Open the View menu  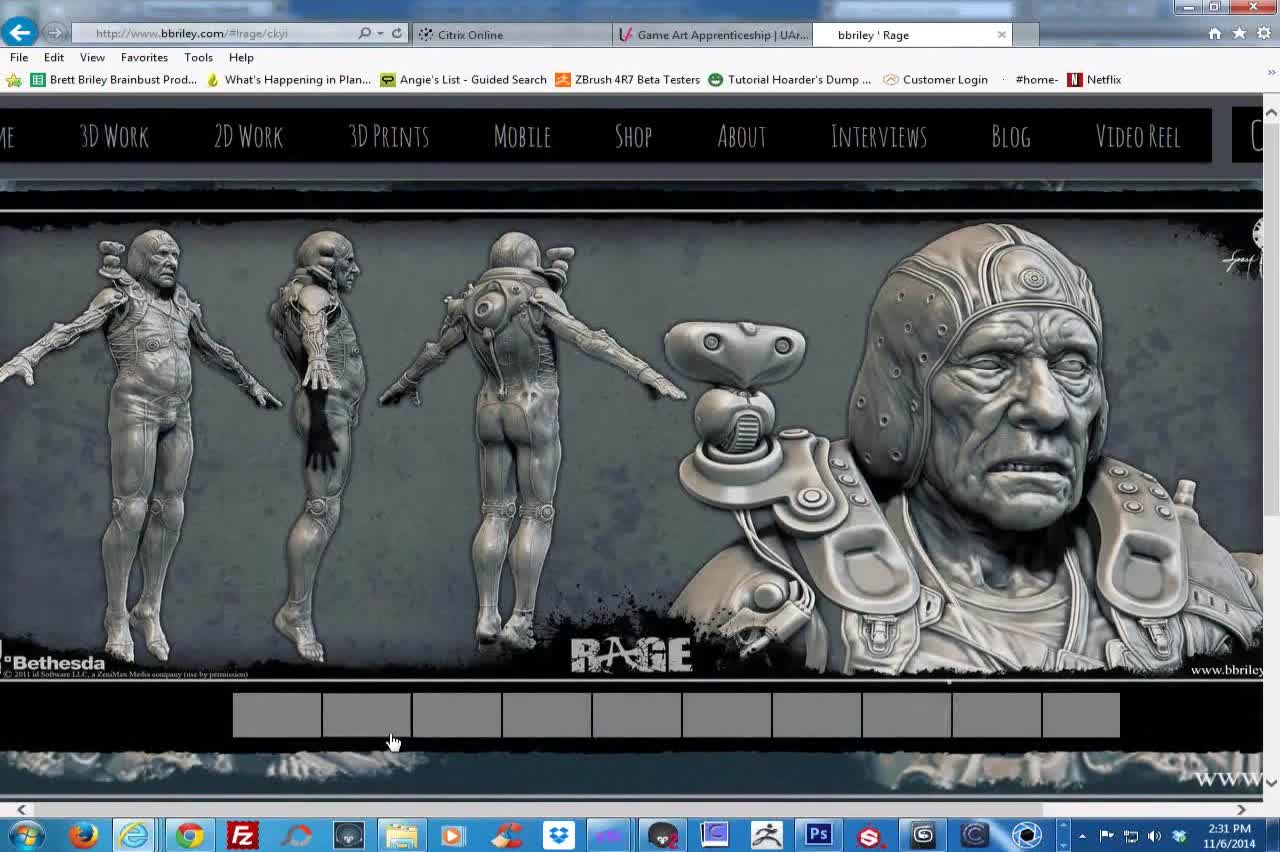point(92,57)
